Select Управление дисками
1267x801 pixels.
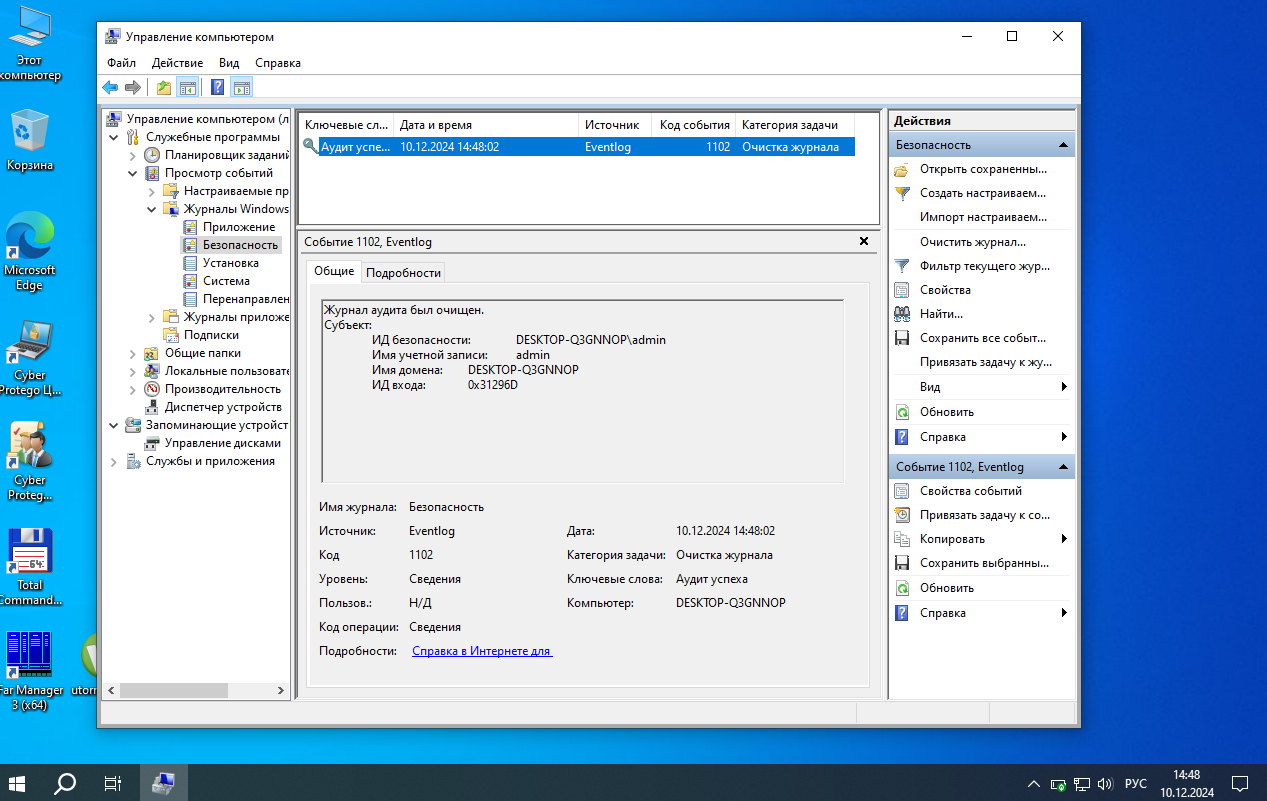[x=222, y=443]
